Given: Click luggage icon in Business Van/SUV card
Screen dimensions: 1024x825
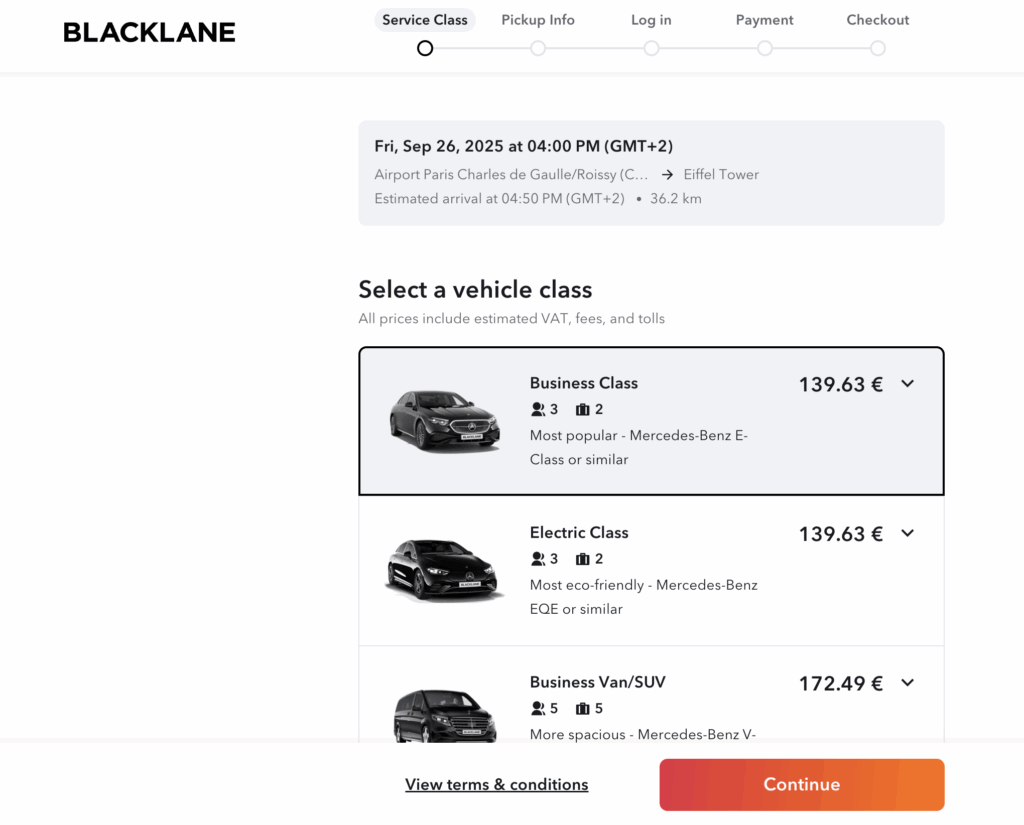Looking at the screenshot, I should pyautogui.click(x=583, y=709).
